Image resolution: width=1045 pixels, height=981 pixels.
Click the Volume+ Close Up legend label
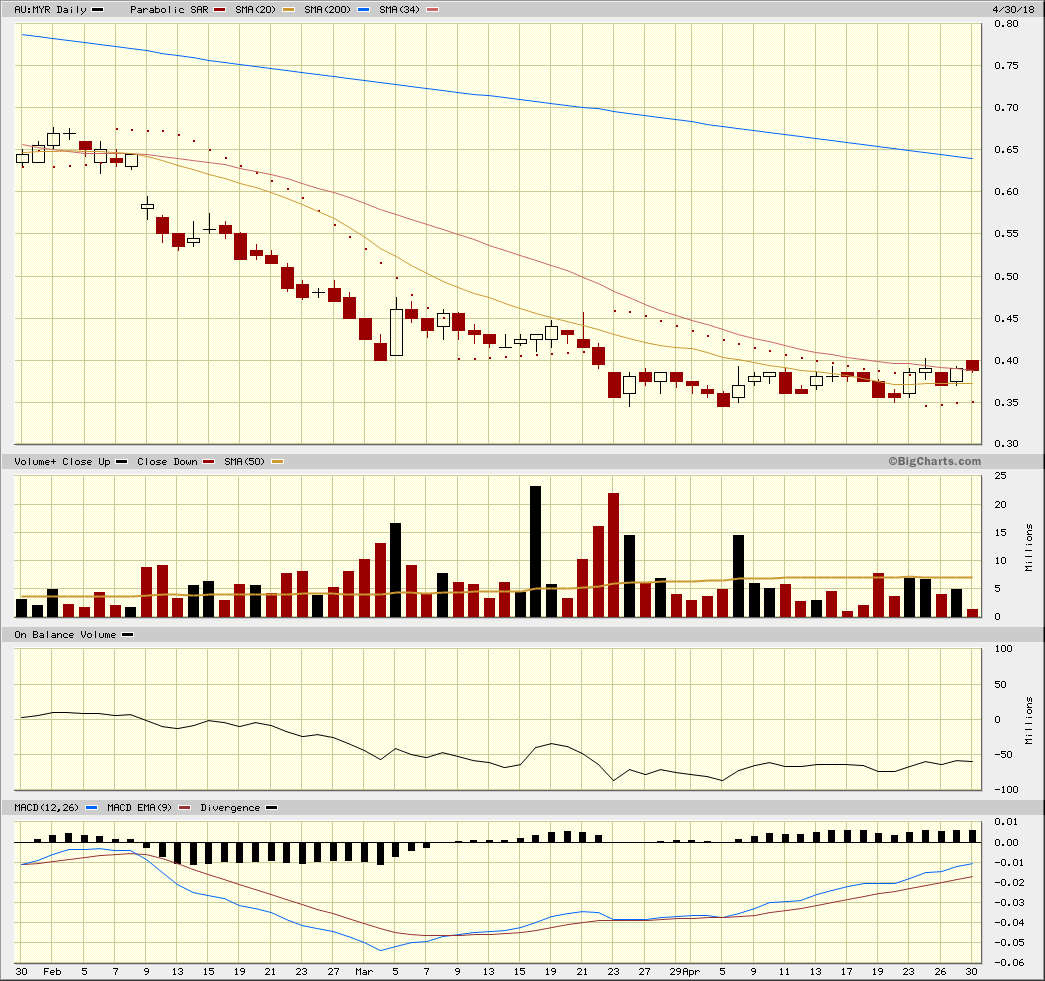click(x=62, y=461)
